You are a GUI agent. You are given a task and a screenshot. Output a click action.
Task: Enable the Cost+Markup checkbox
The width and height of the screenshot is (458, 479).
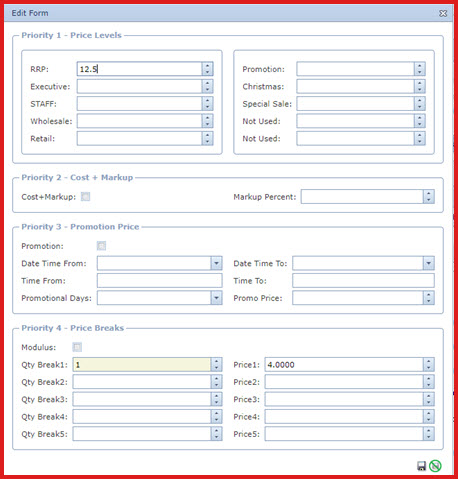pyautogui.click(x=86, y=197)
